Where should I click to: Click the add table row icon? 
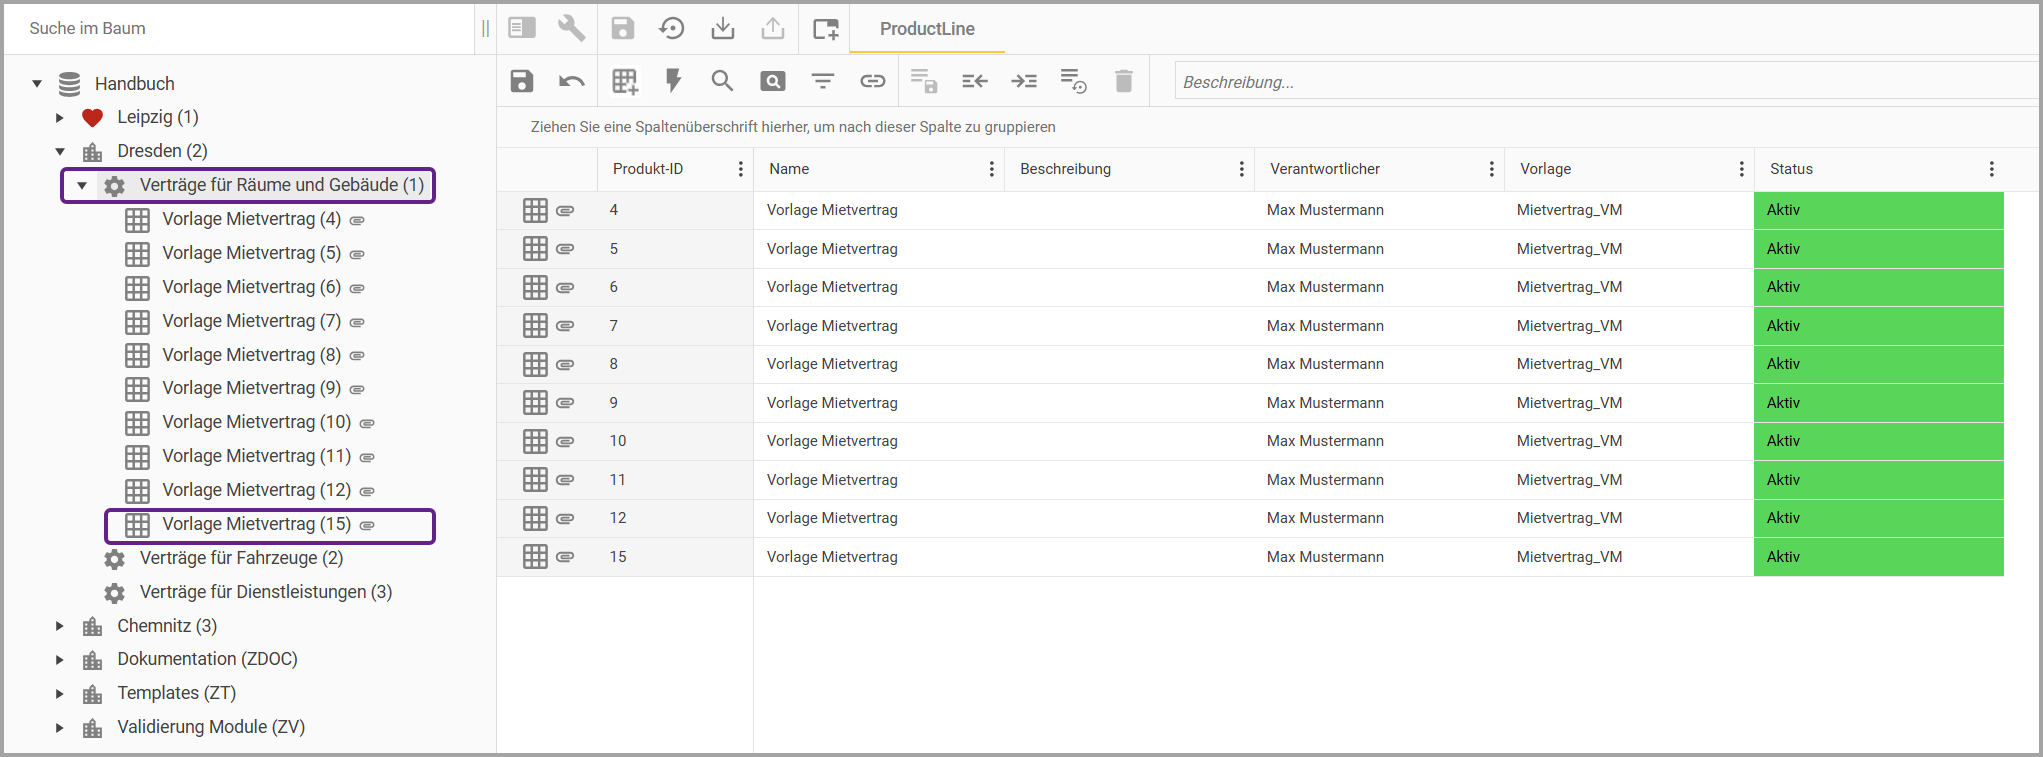click(625, 81)
